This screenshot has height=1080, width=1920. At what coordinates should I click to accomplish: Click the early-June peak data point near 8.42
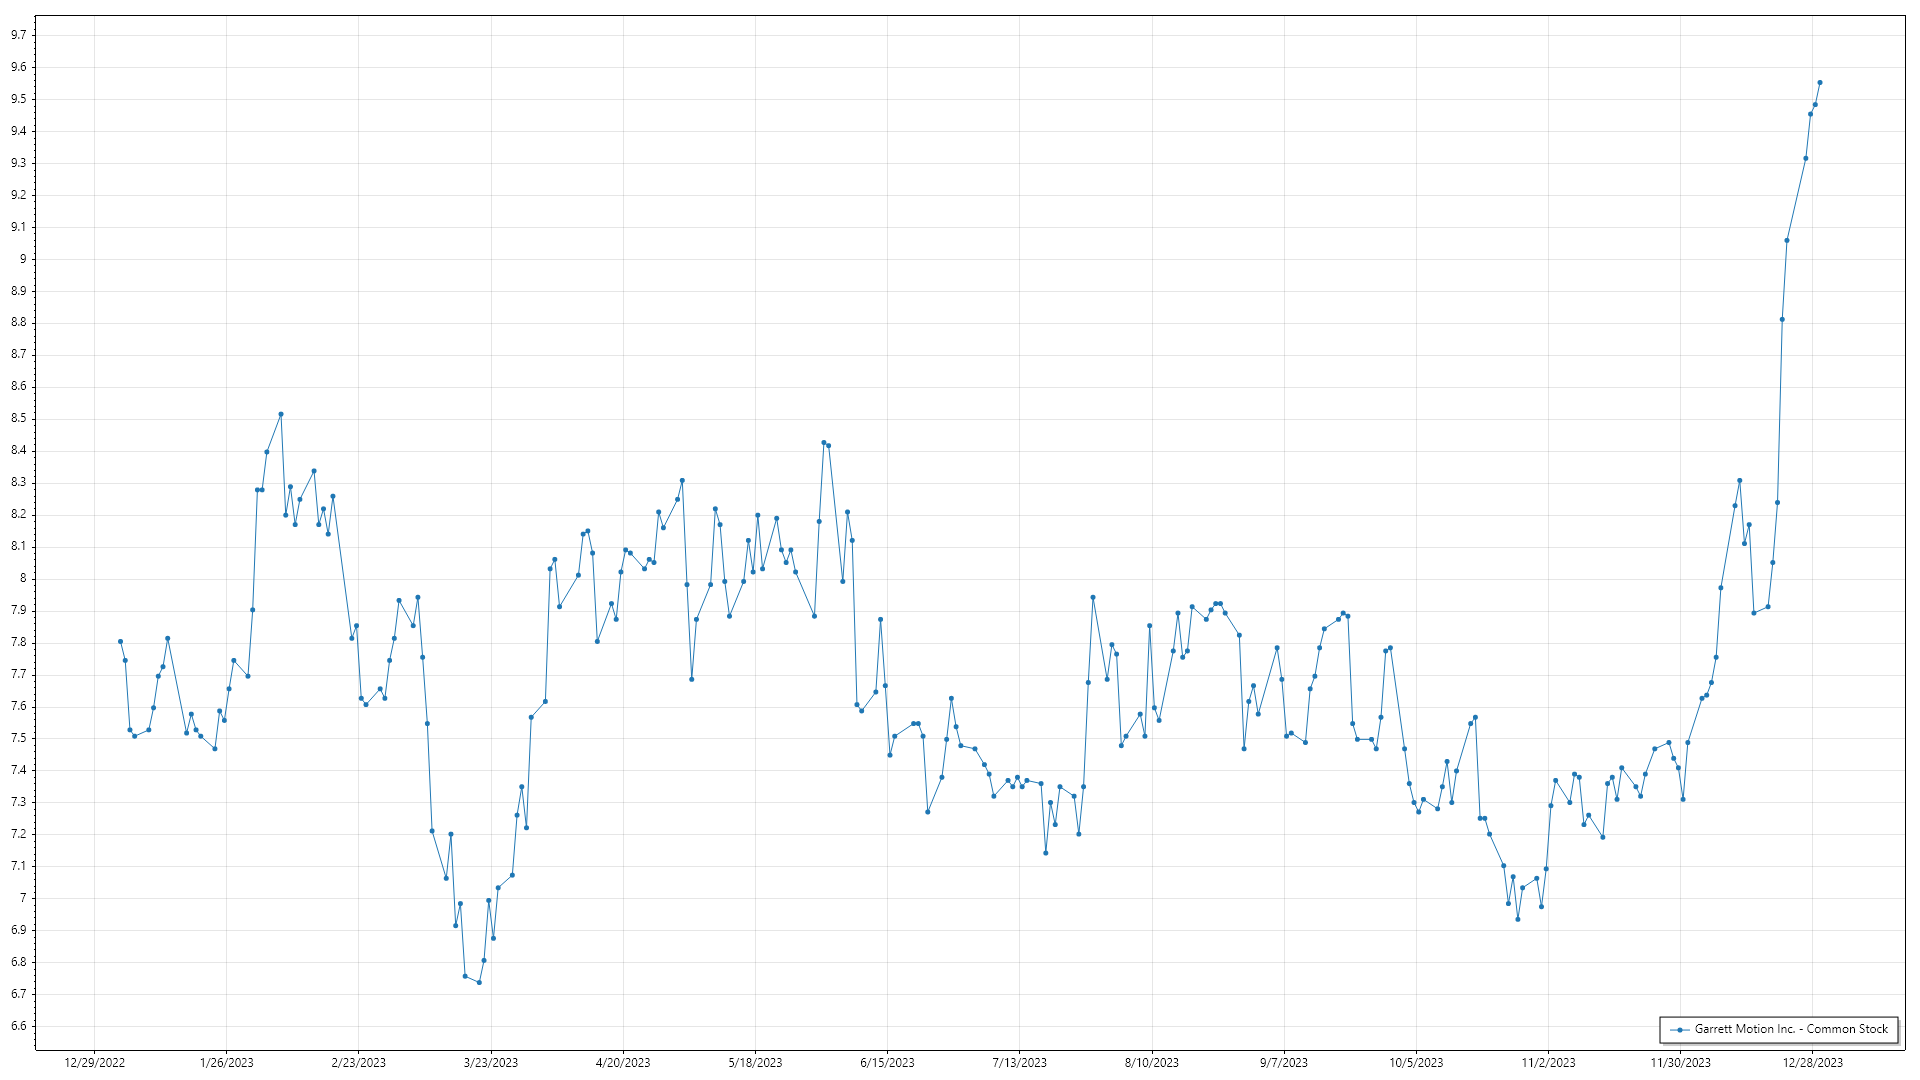click(x=824, y=442)
